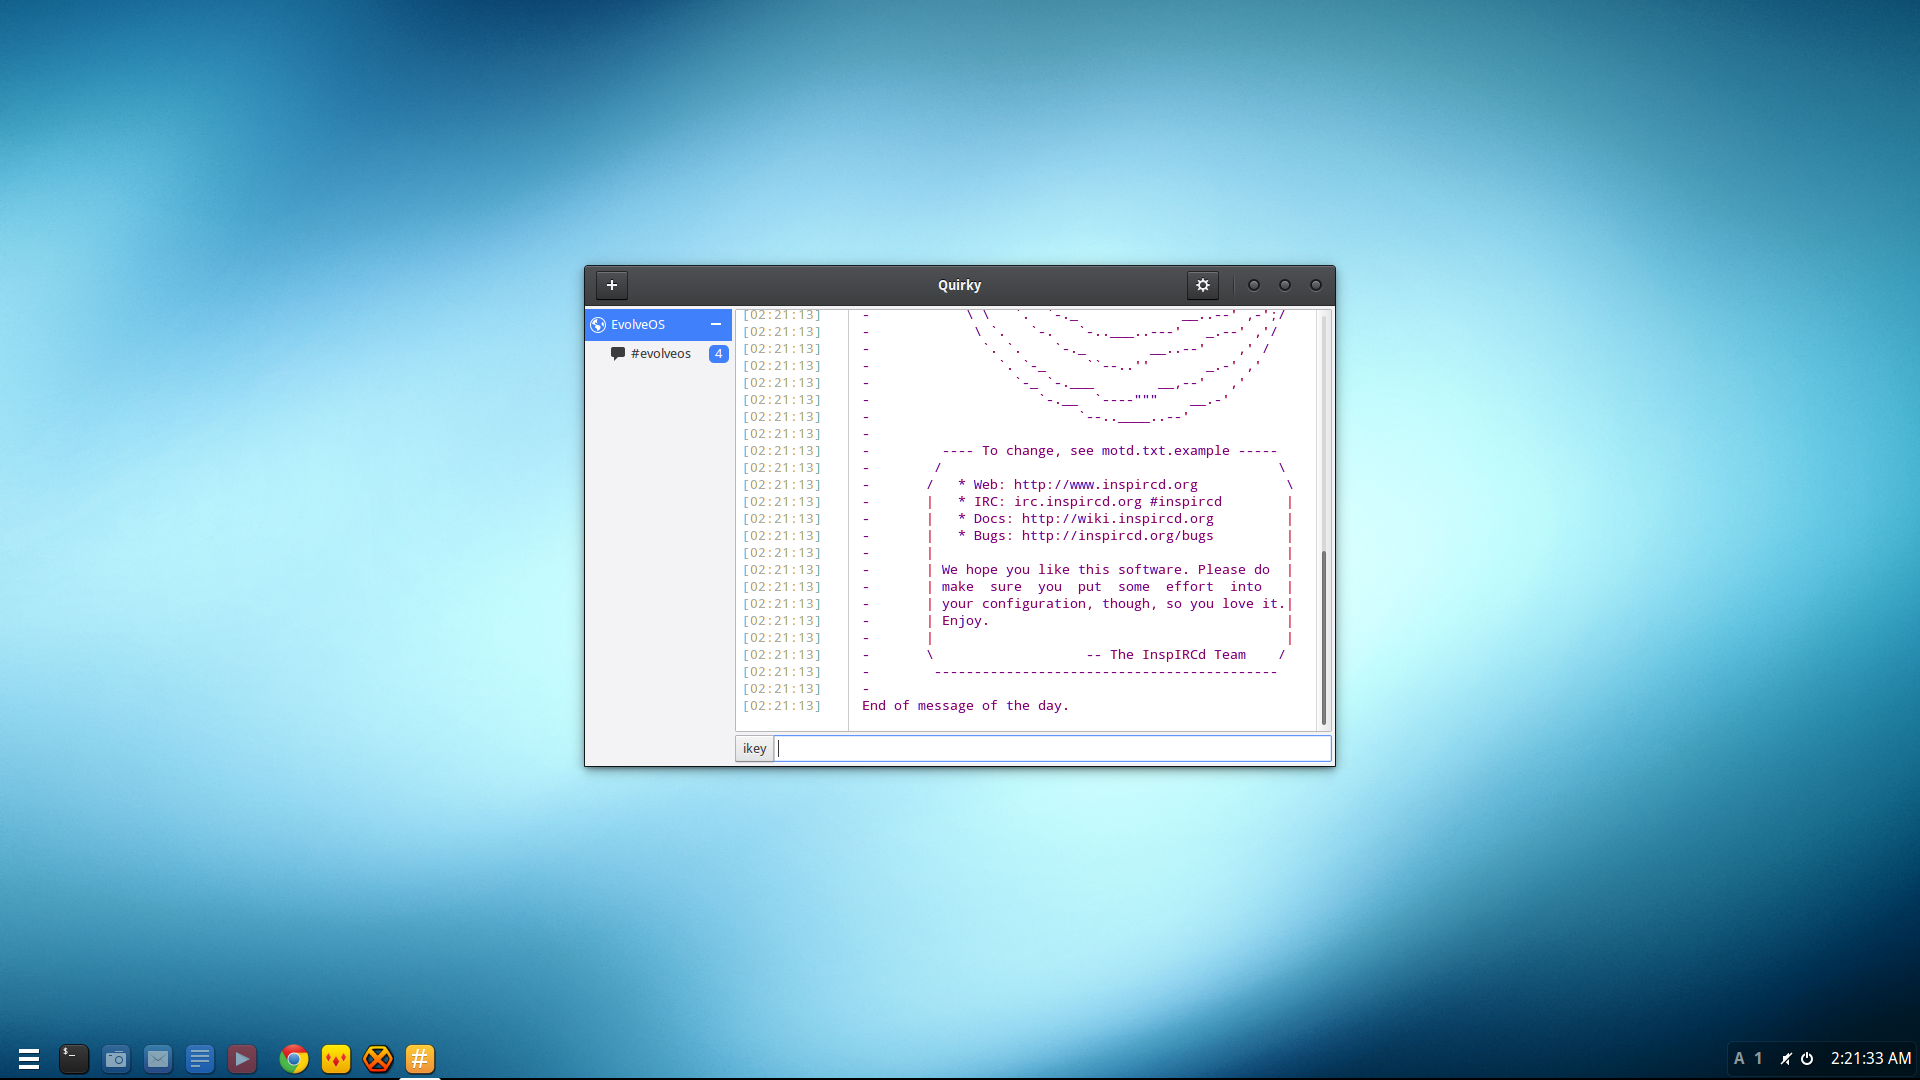This screenshot has height=1080, width=1920.
Task: Open the Quirky settings gear menu
Action: (1203, 285)
